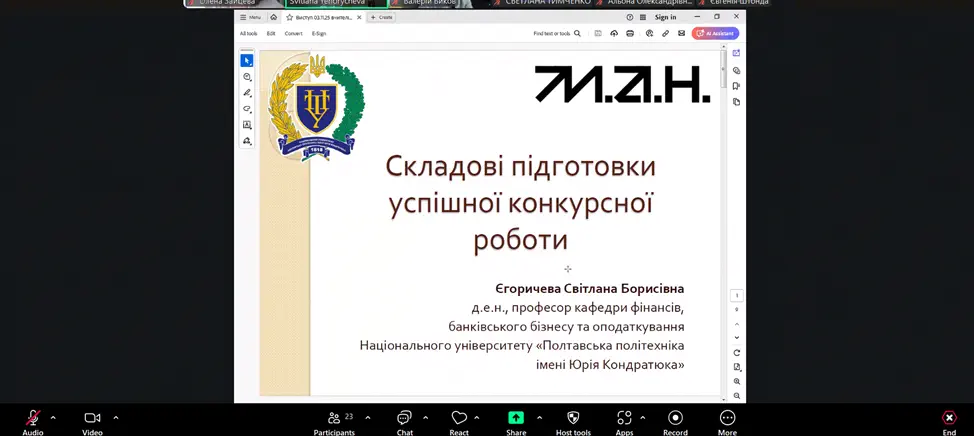Open the print icon in Acrobat toolbar
The width and height of the screenshot is (974, 436).
pyautogui.click(x=630, y=33)
